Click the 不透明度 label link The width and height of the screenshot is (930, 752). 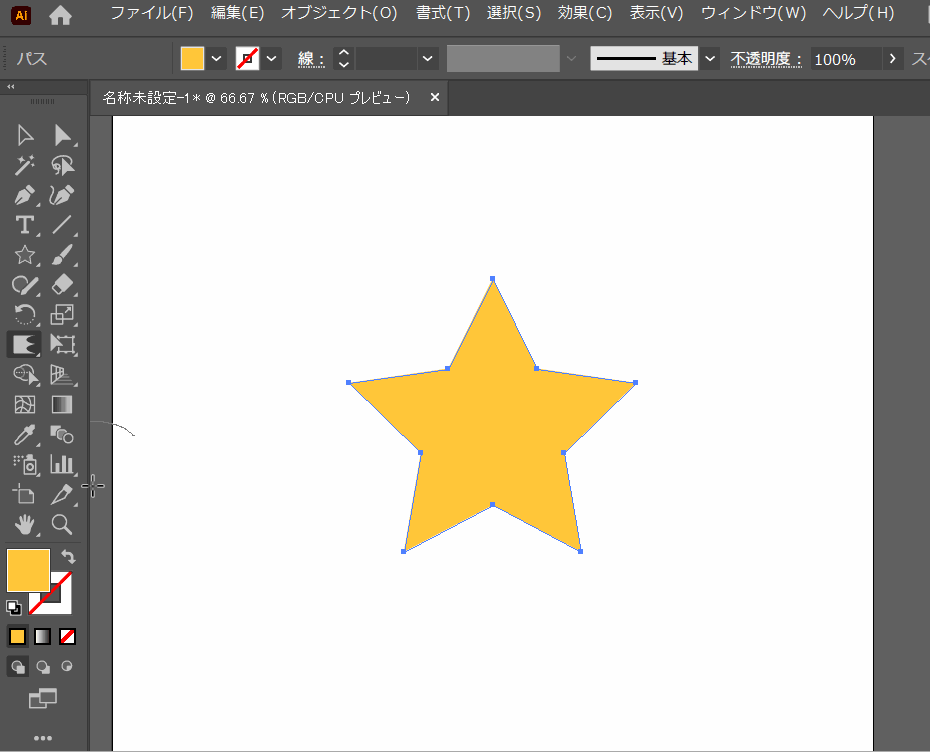coord(766,59)
